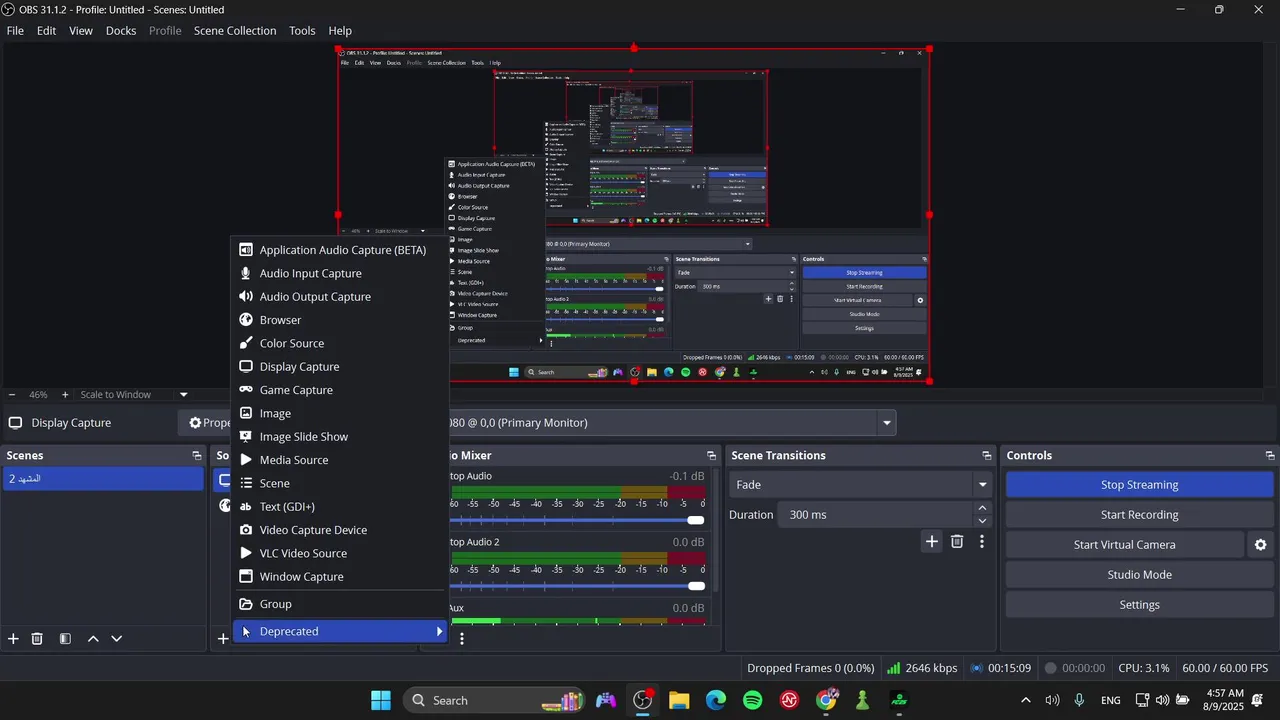
Task: Pop out the Audio Mixer dock
Action: (711, 456)
